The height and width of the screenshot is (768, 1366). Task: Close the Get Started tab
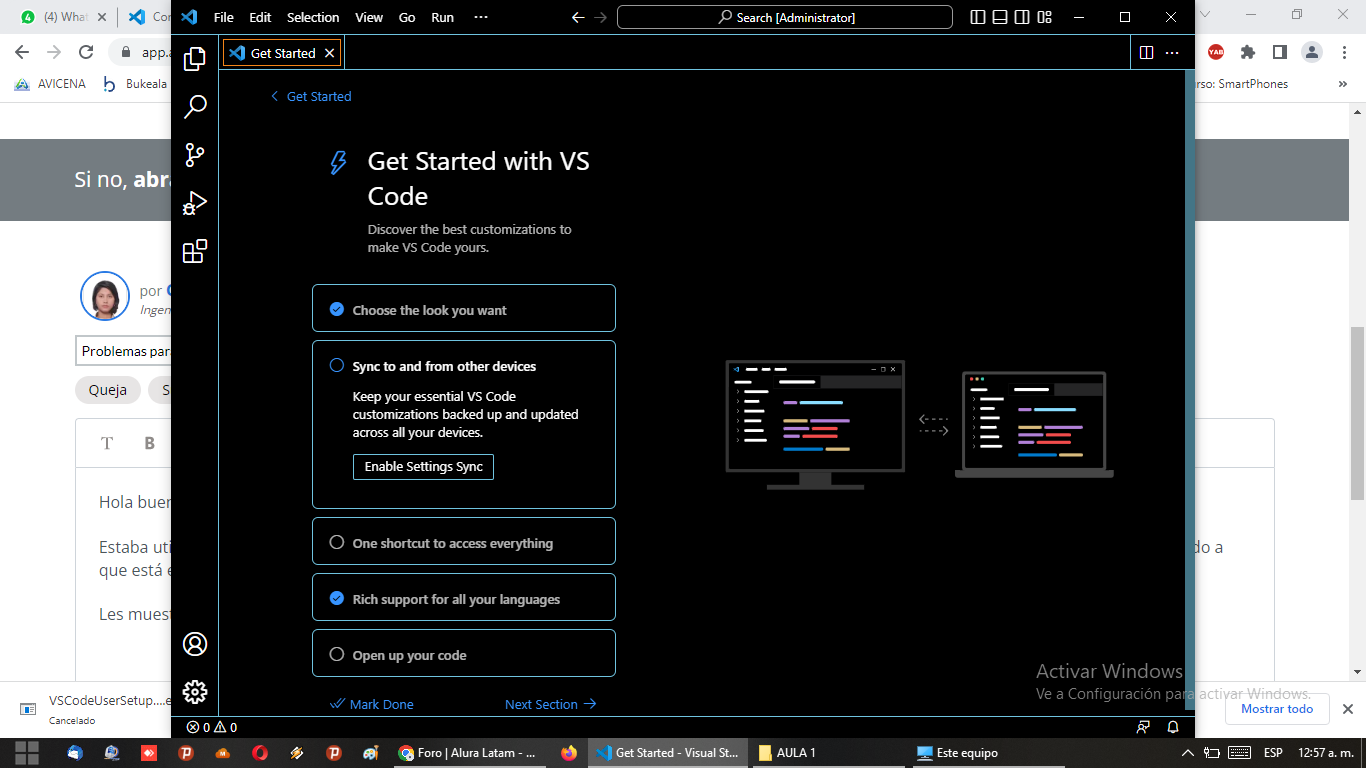330,53
